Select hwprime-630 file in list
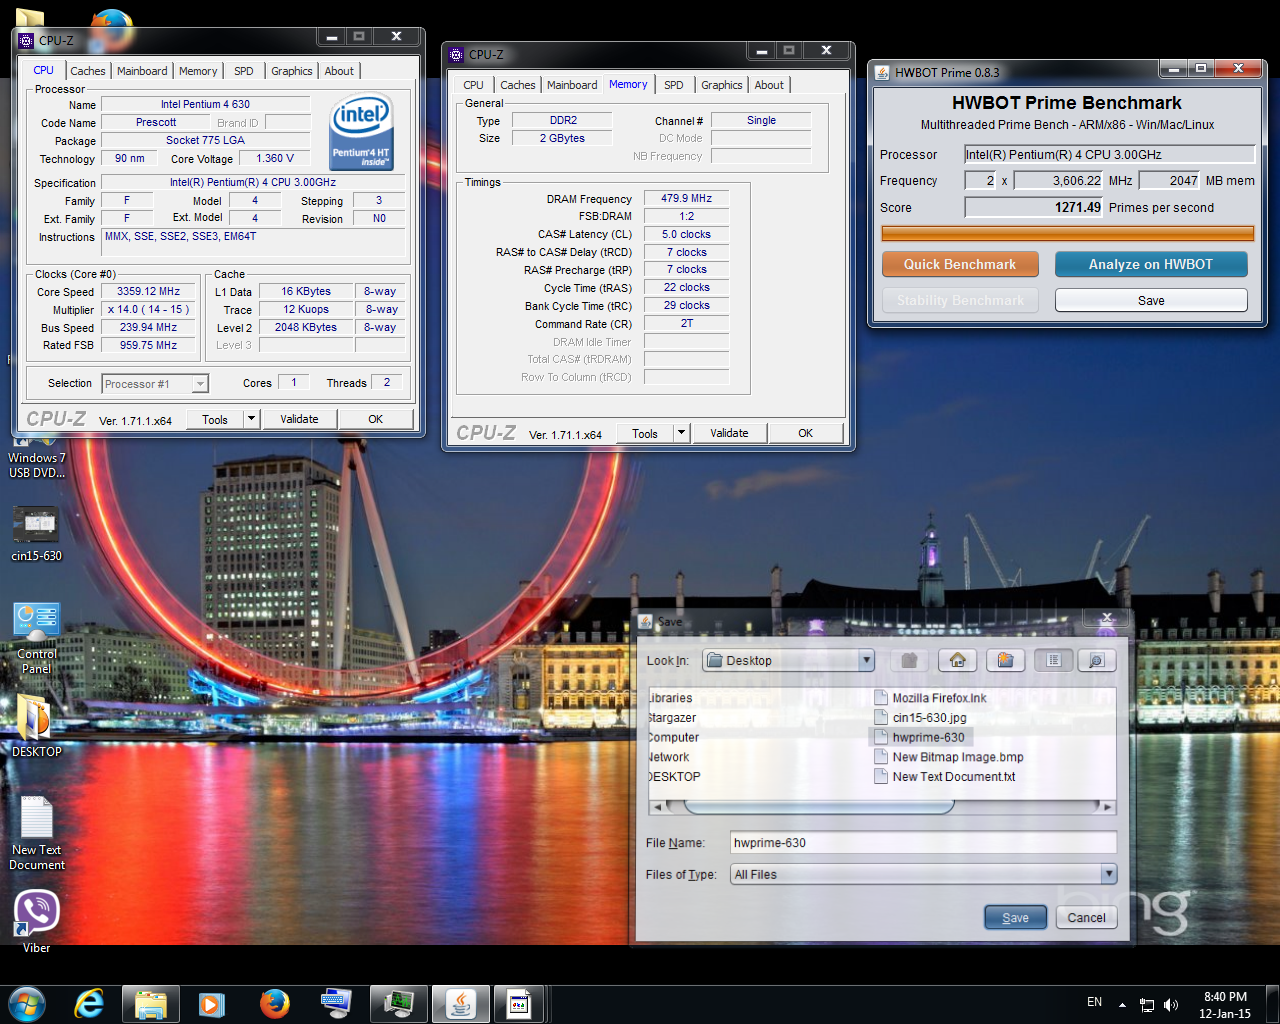Image resolution: width=1280 pixels, height=1024 pixels. pyautogui.click(x=919, y=737)
